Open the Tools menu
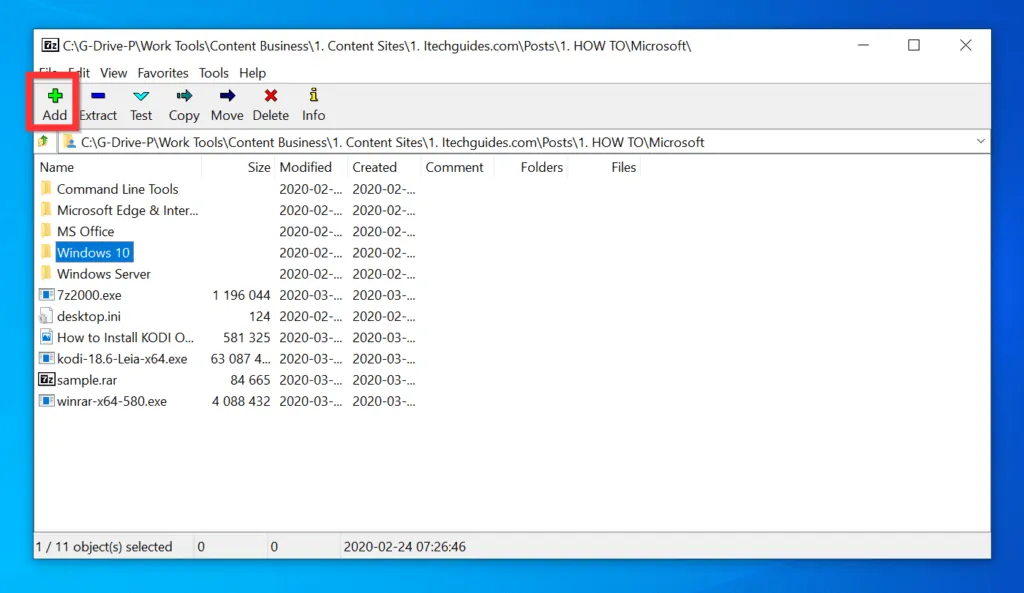Screen dimensions: 1024x593 [x=213, y=72]
